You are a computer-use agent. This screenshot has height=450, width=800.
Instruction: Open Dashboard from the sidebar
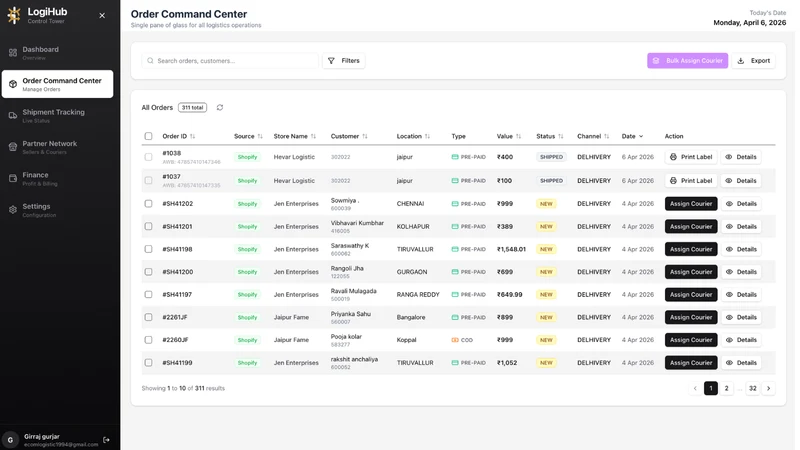(57, 53)
